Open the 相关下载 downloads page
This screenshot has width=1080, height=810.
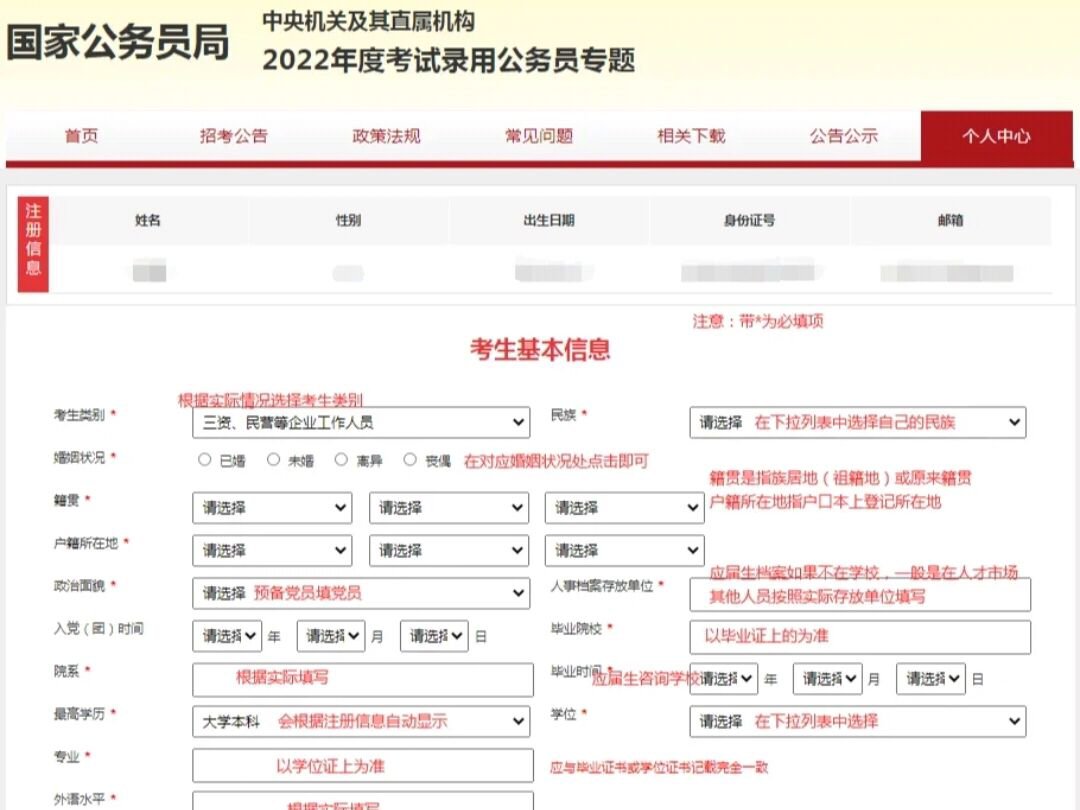(689, 138)
